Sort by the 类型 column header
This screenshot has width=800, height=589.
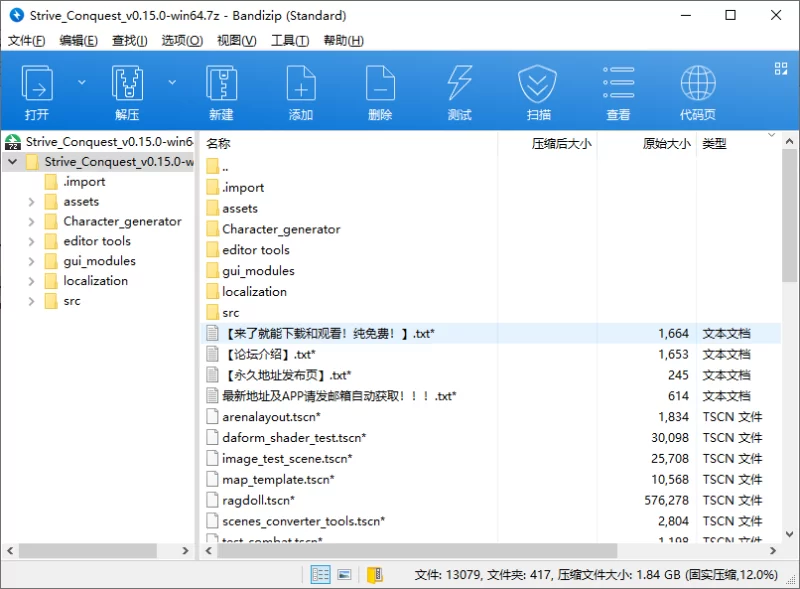click(x=714, y=144)
